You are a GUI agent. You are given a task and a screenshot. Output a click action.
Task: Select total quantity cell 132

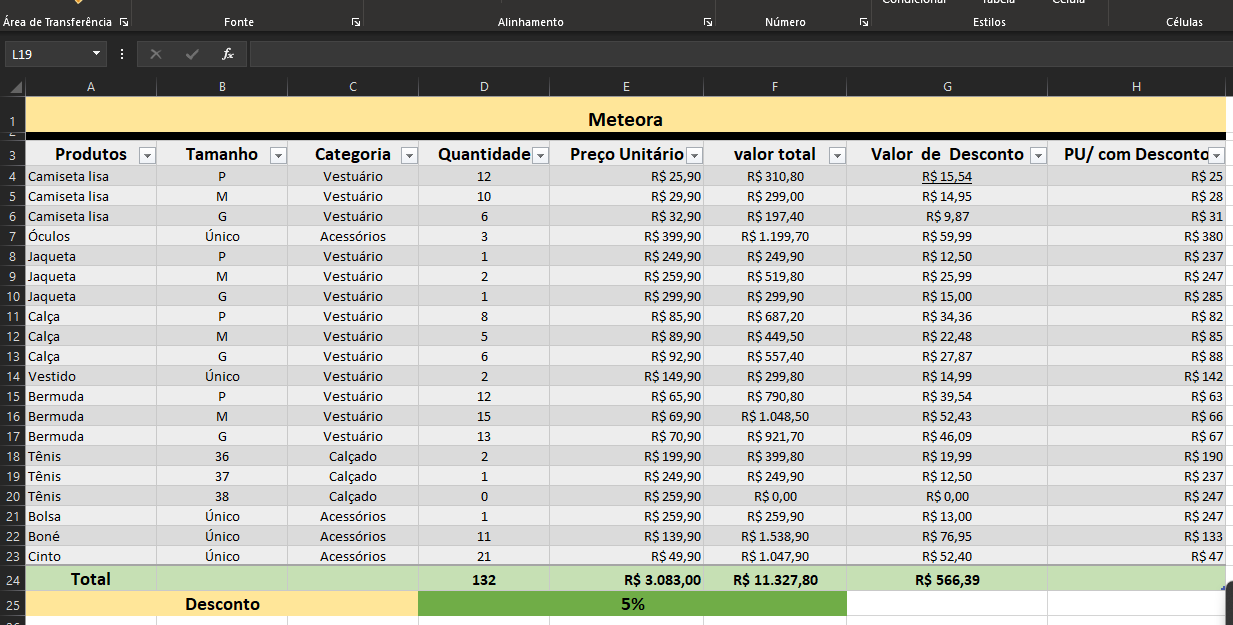484,579
